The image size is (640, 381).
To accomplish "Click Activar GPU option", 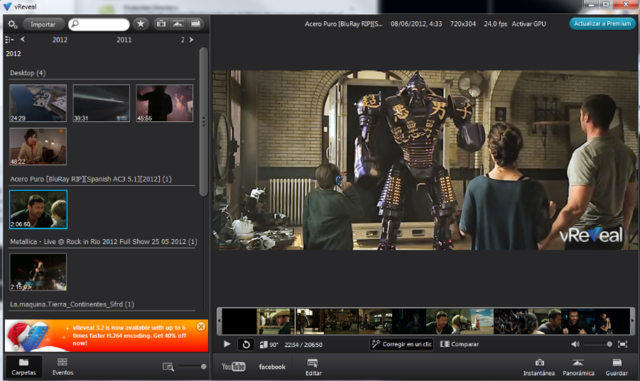I will pyautogui.click(x=529, y=24).
